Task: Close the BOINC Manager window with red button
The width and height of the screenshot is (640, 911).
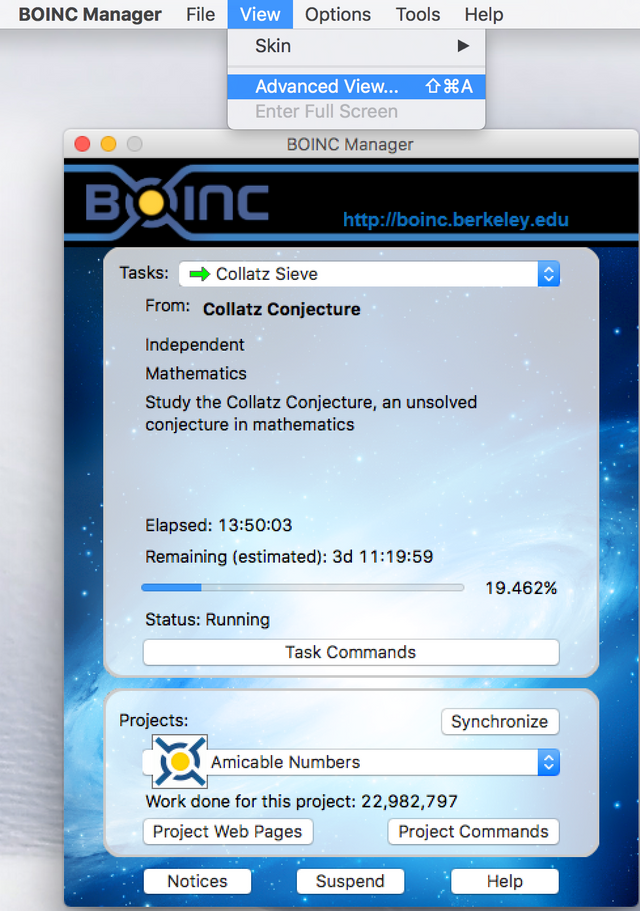Action: click(82, 144)
